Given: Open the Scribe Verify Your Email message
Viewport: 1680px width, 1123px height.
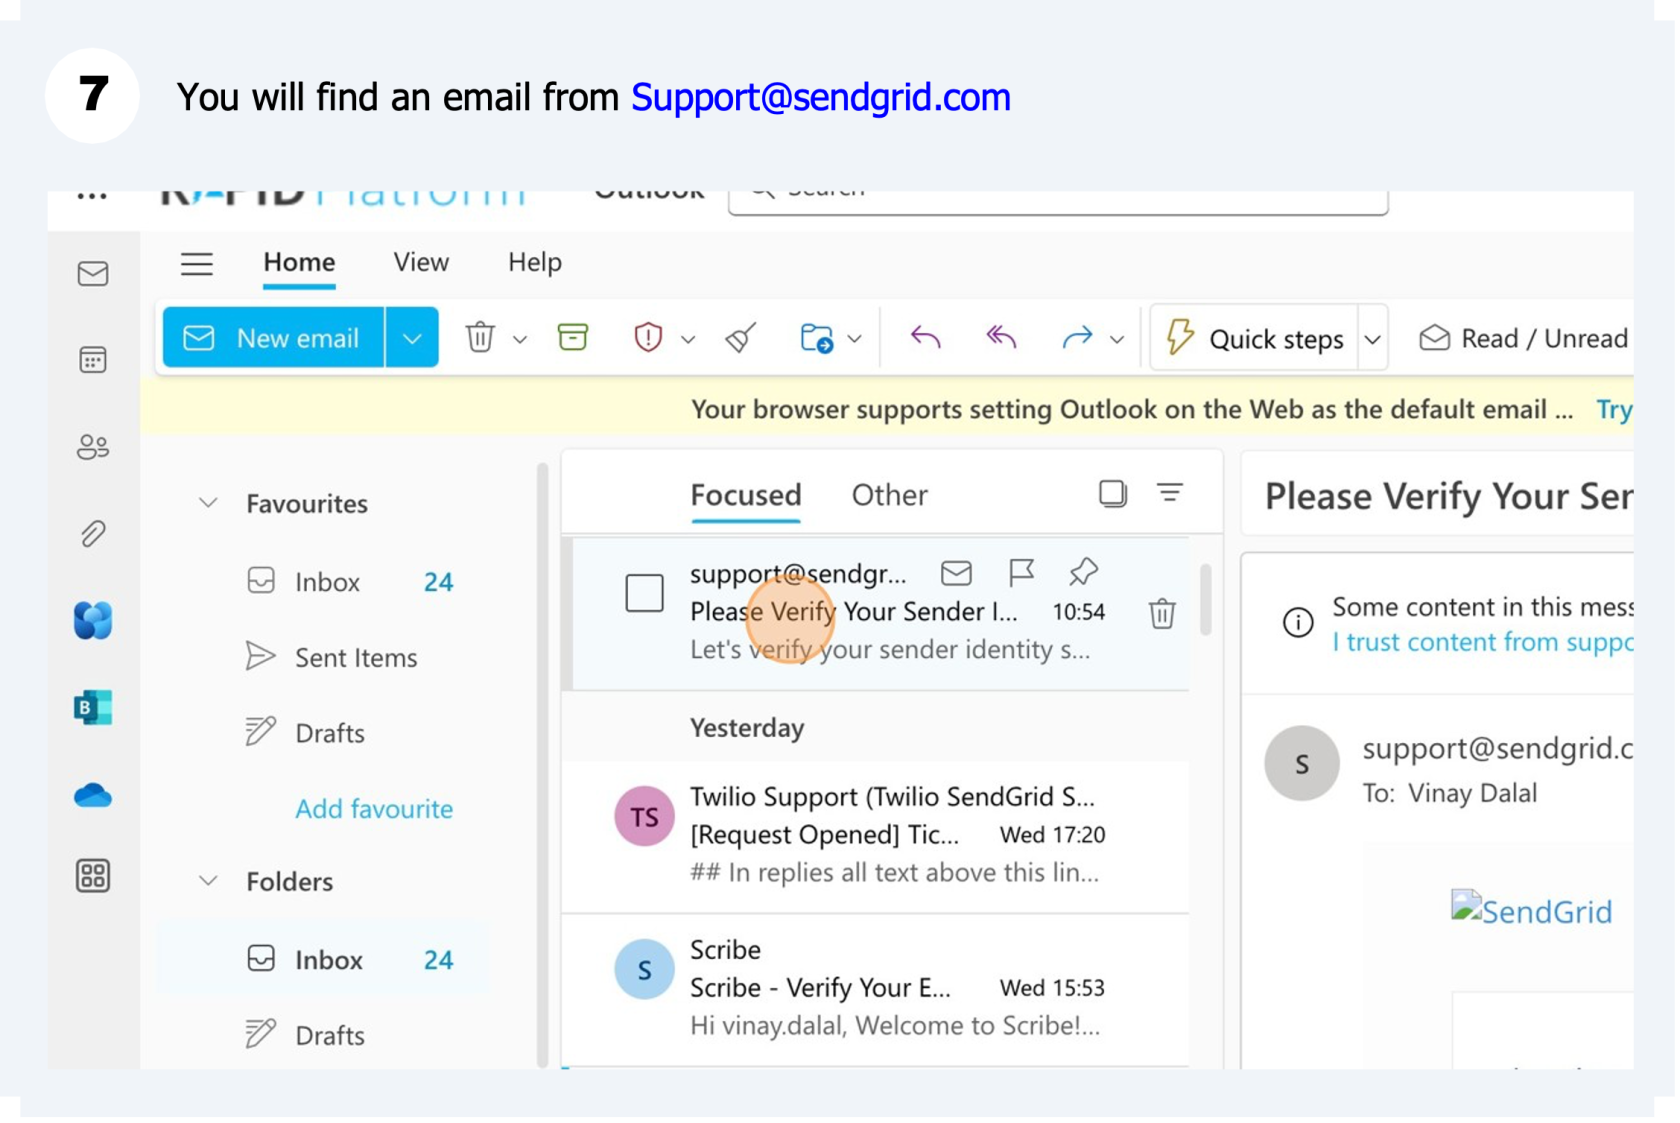Looking at the screenshot, I should pos(875,988).
